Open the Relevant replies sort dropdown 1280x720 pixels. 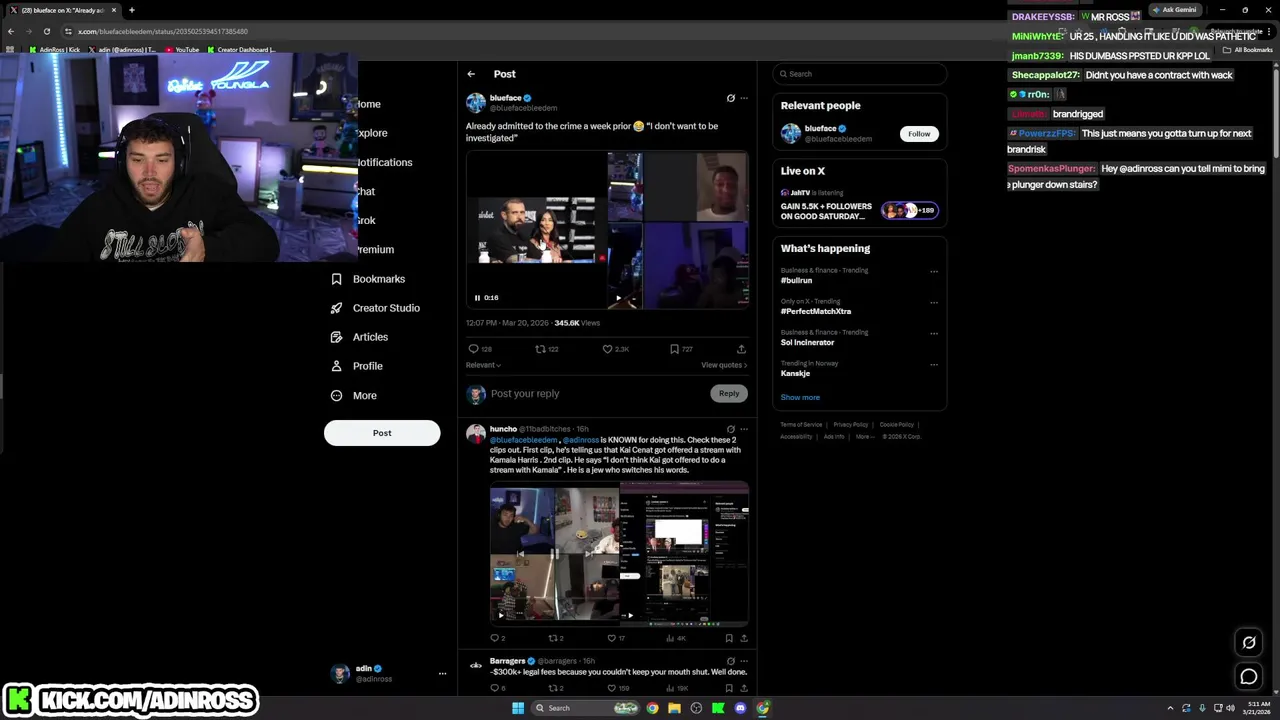[x=483, y=365]
